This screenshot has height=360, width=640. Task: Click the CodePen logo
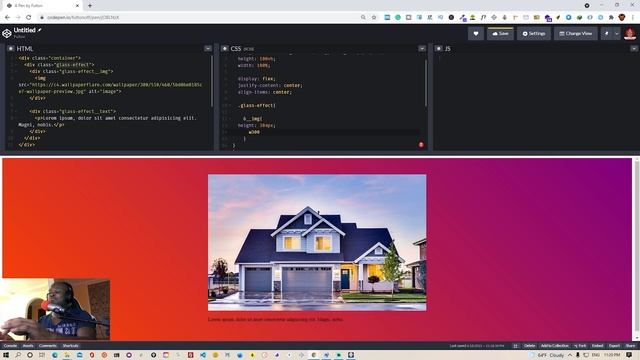tap(7, 33)
